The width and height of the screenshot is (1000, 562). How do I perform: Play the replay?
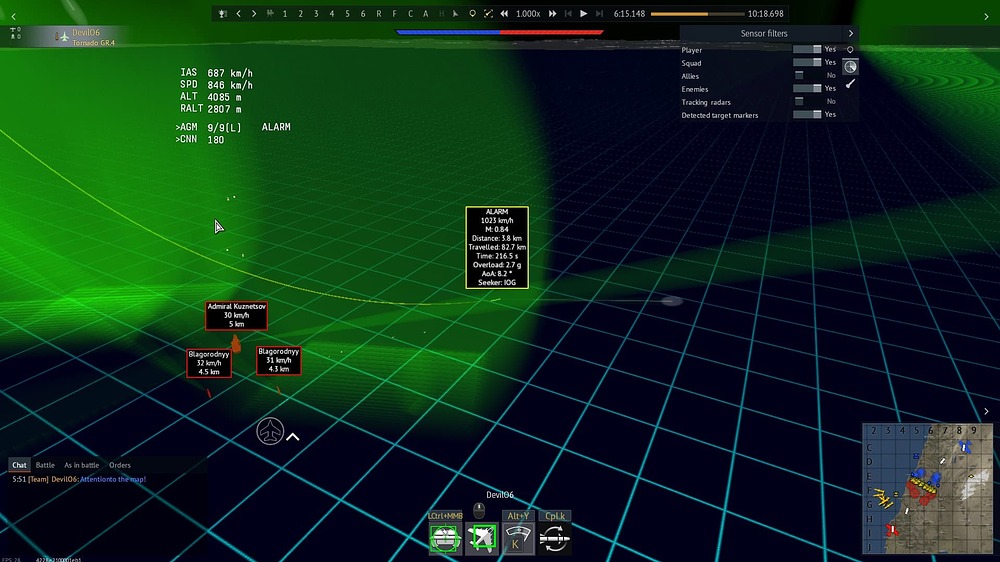click(x=584, y=13)
